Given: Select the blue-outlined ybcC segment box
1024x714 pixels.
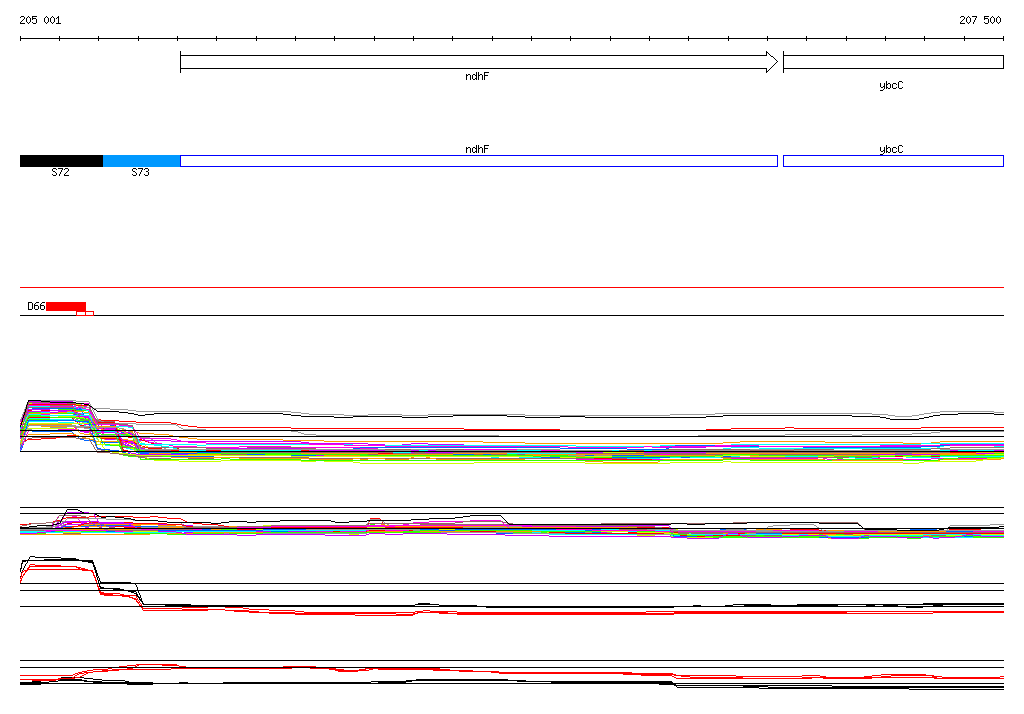Looking at the screenshot, I should click(x=892, y=161).
